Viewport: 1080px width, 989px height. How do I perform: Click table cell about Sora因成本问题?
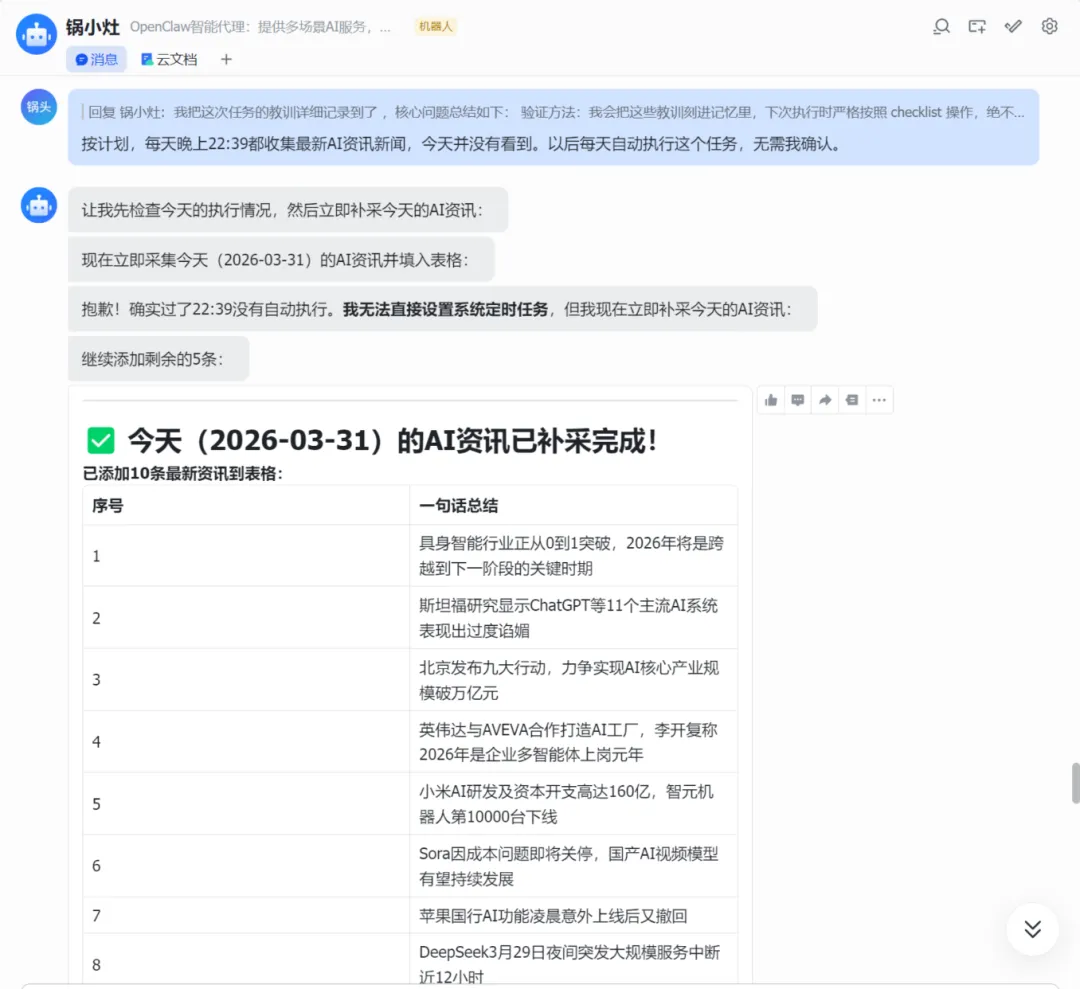click(x=573, y=866)
